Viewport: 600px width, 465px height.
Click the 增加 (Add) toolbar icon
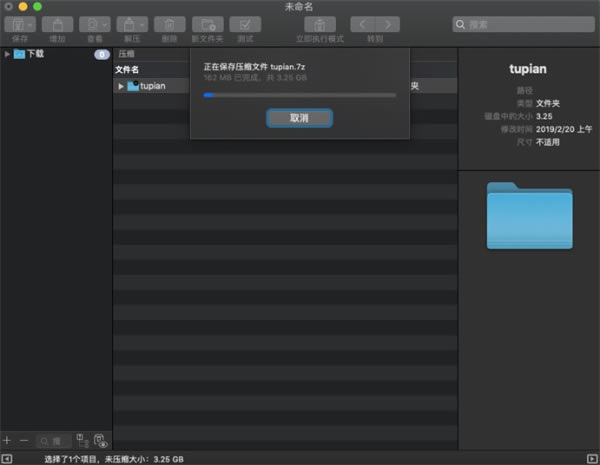[x=57, y=25]
